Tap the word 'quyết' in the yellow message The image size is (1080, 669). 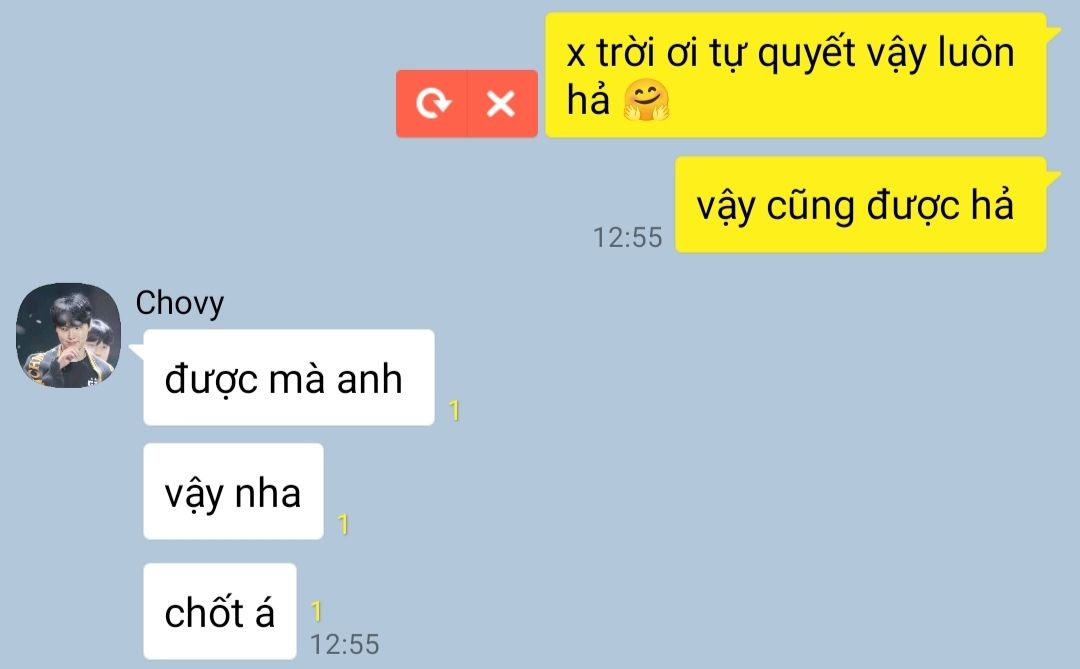pos(806,54)
